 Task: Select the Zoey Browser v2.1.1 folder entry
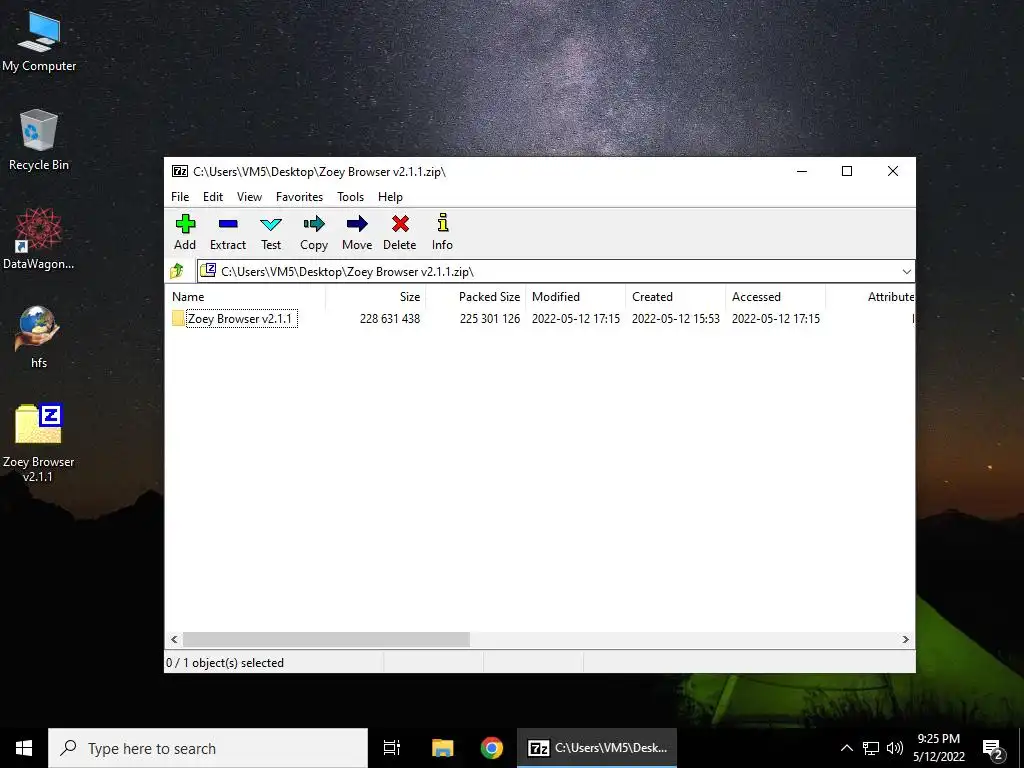(x=240, y=319)
